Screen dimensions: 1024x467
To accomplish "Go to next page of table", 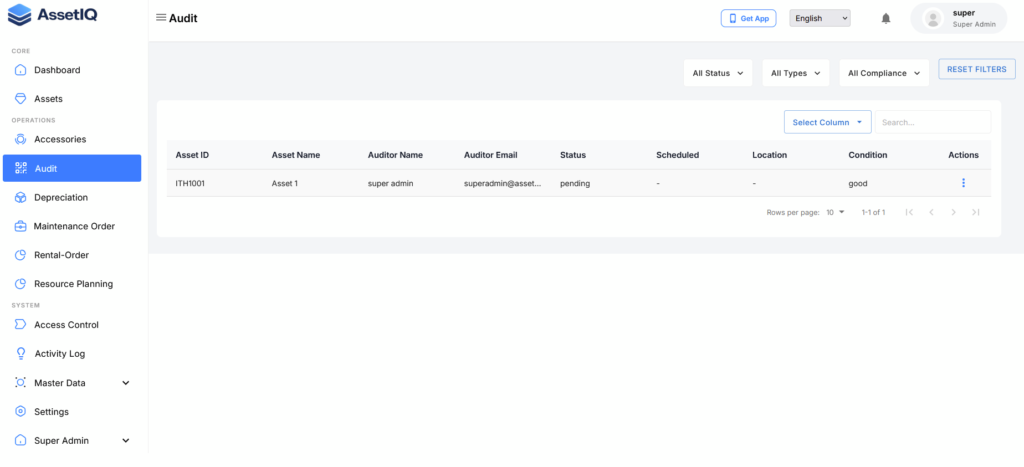I will [x=953, y=212].
